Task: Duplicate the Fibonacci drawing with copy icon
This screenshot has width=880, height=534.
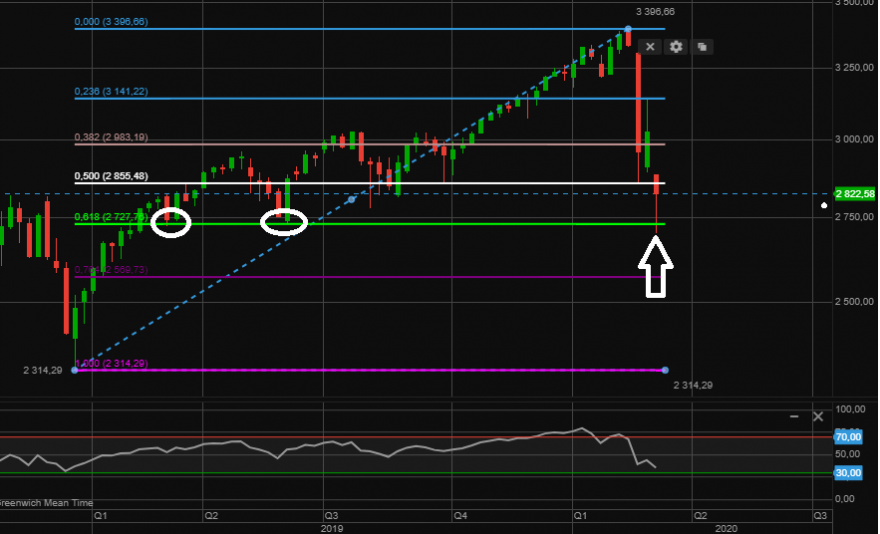Action: point(702,47)
